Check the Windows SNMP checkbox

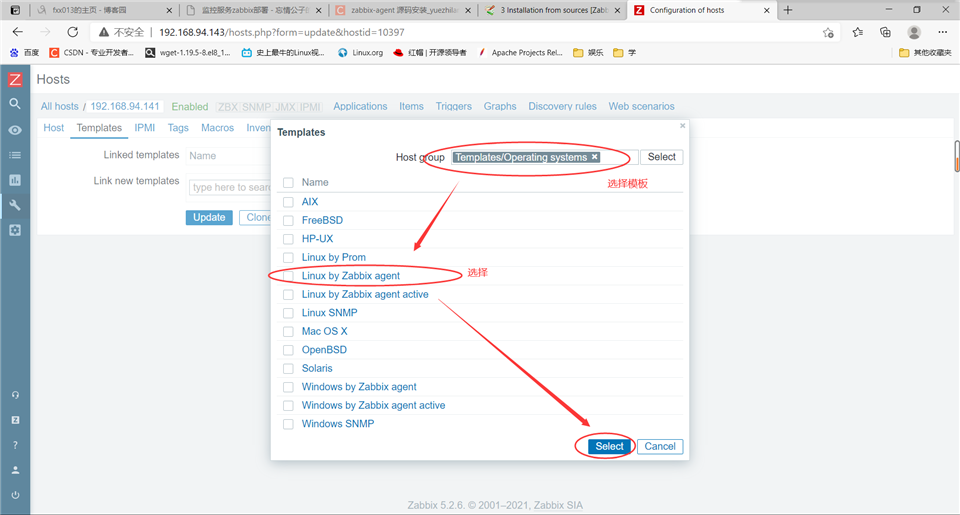pyautogui.click(x=288, y=424)
